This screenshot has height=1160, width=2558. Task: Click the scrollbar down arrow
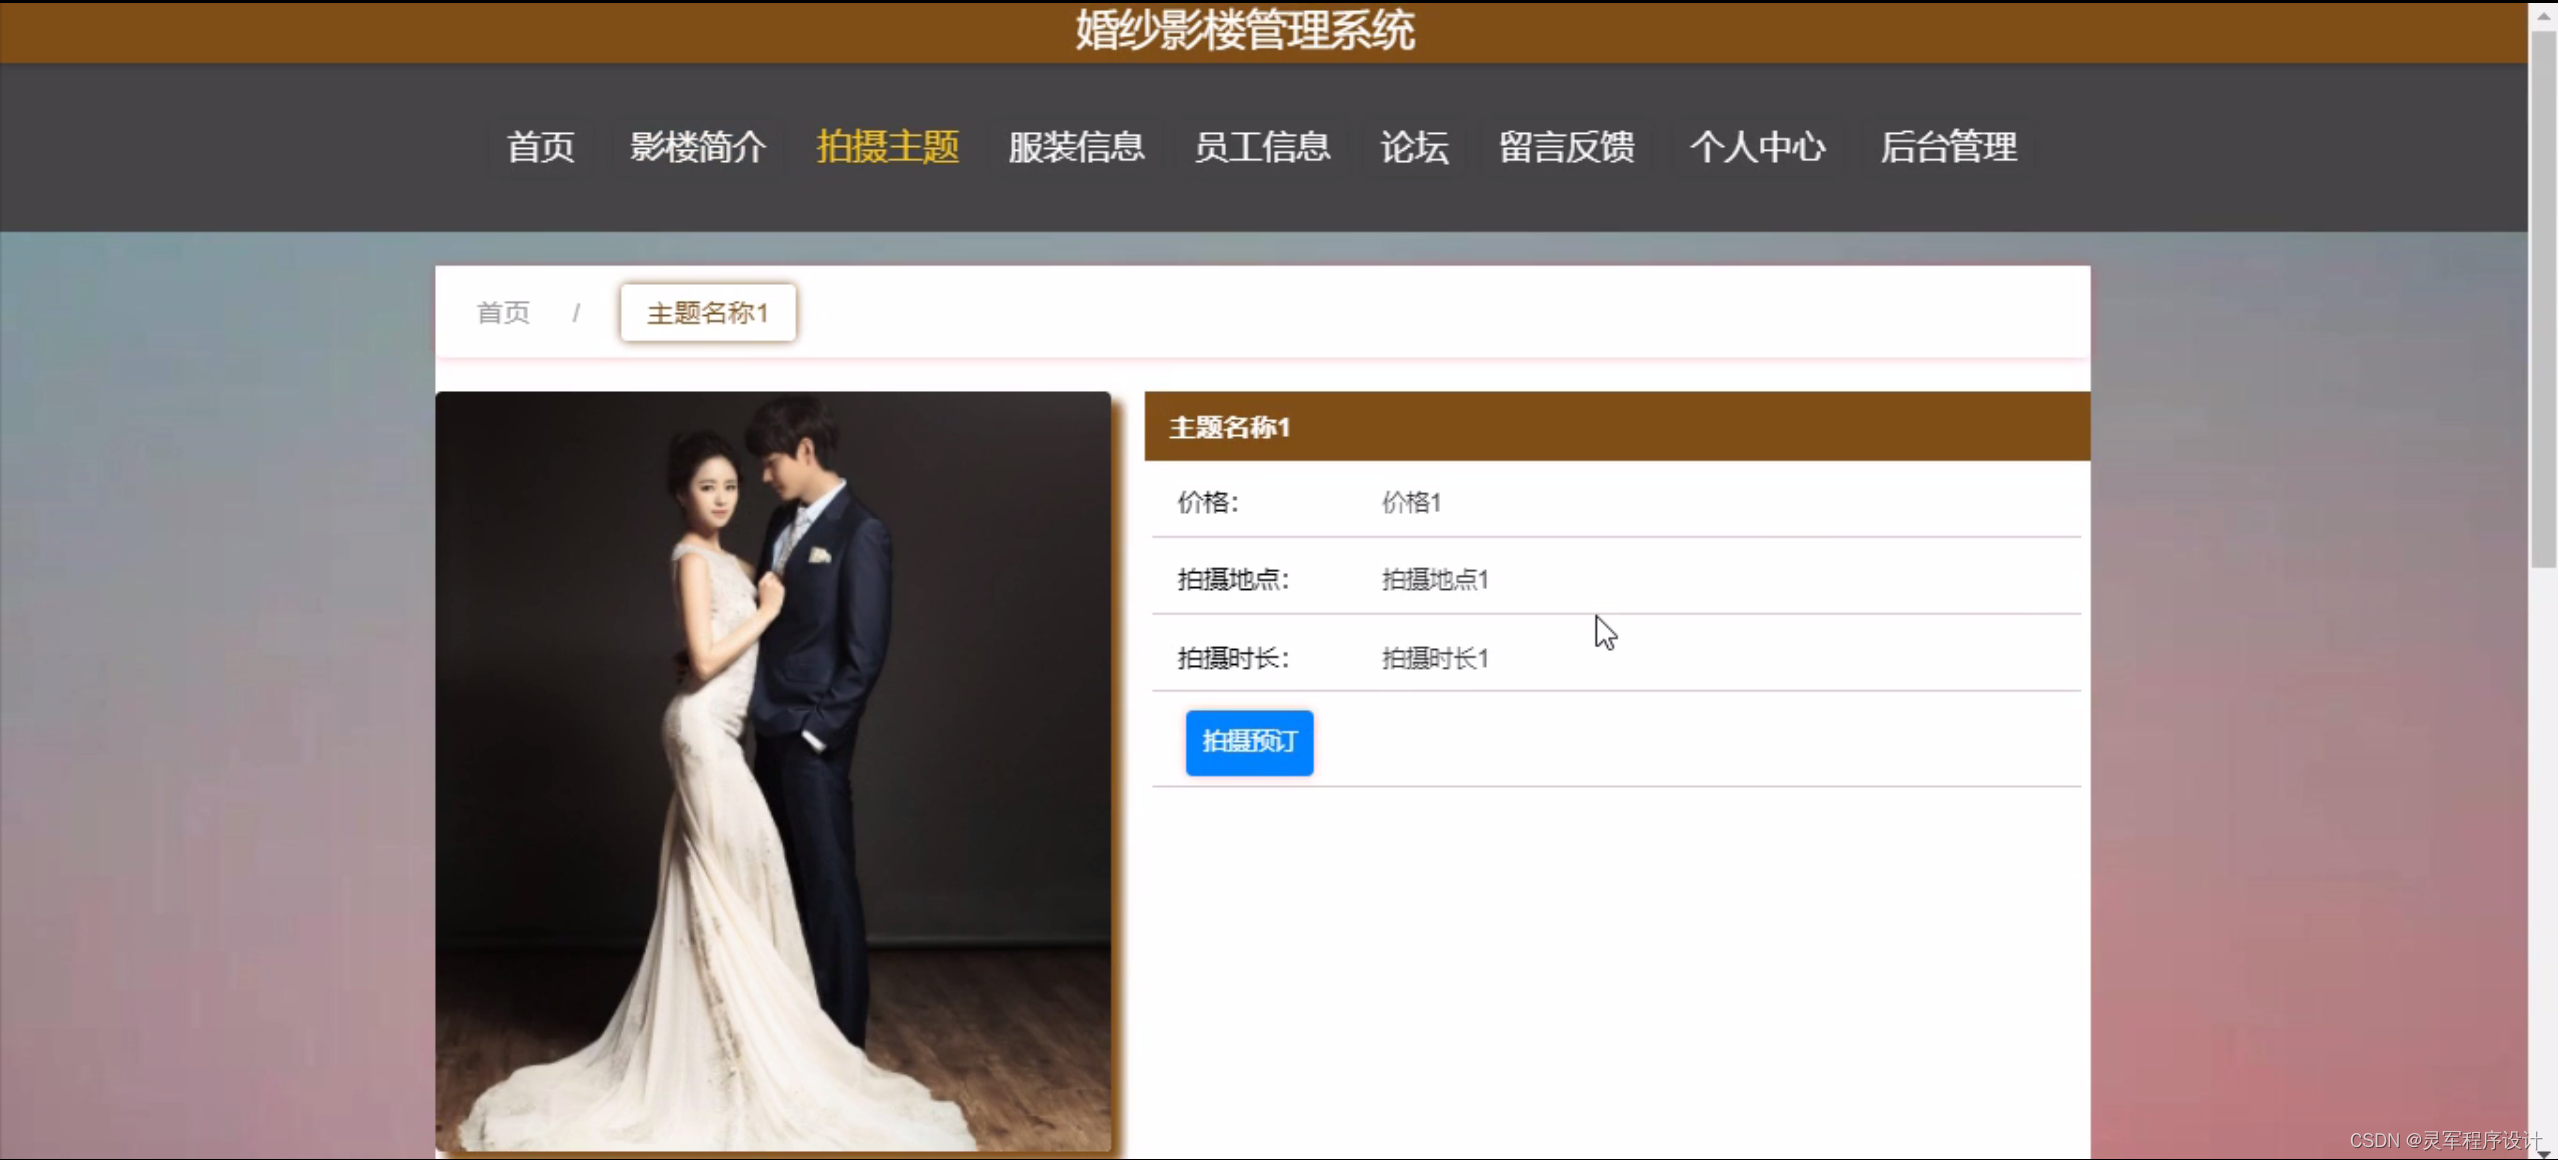[2543, 1152]
